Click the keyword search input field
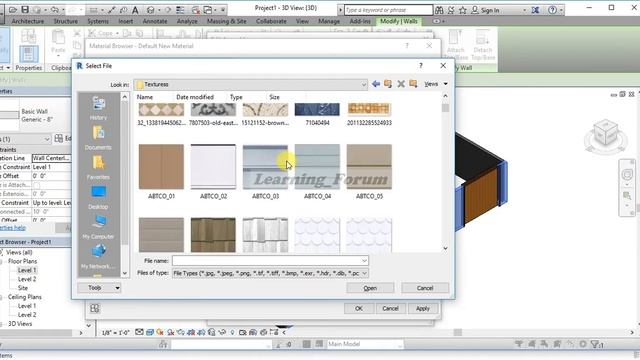This screenshot has width=640, height=360. [x=388, y=10]
